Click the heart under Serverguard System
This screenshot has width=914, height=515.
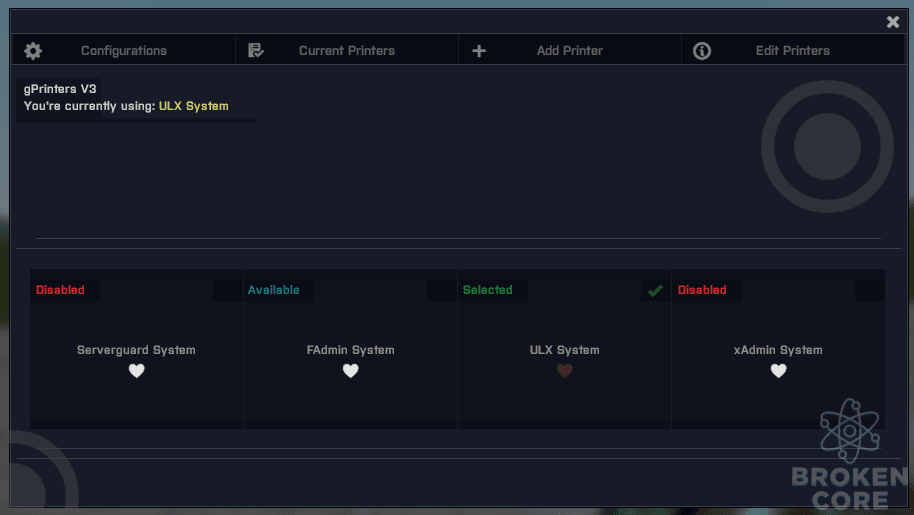136,371
